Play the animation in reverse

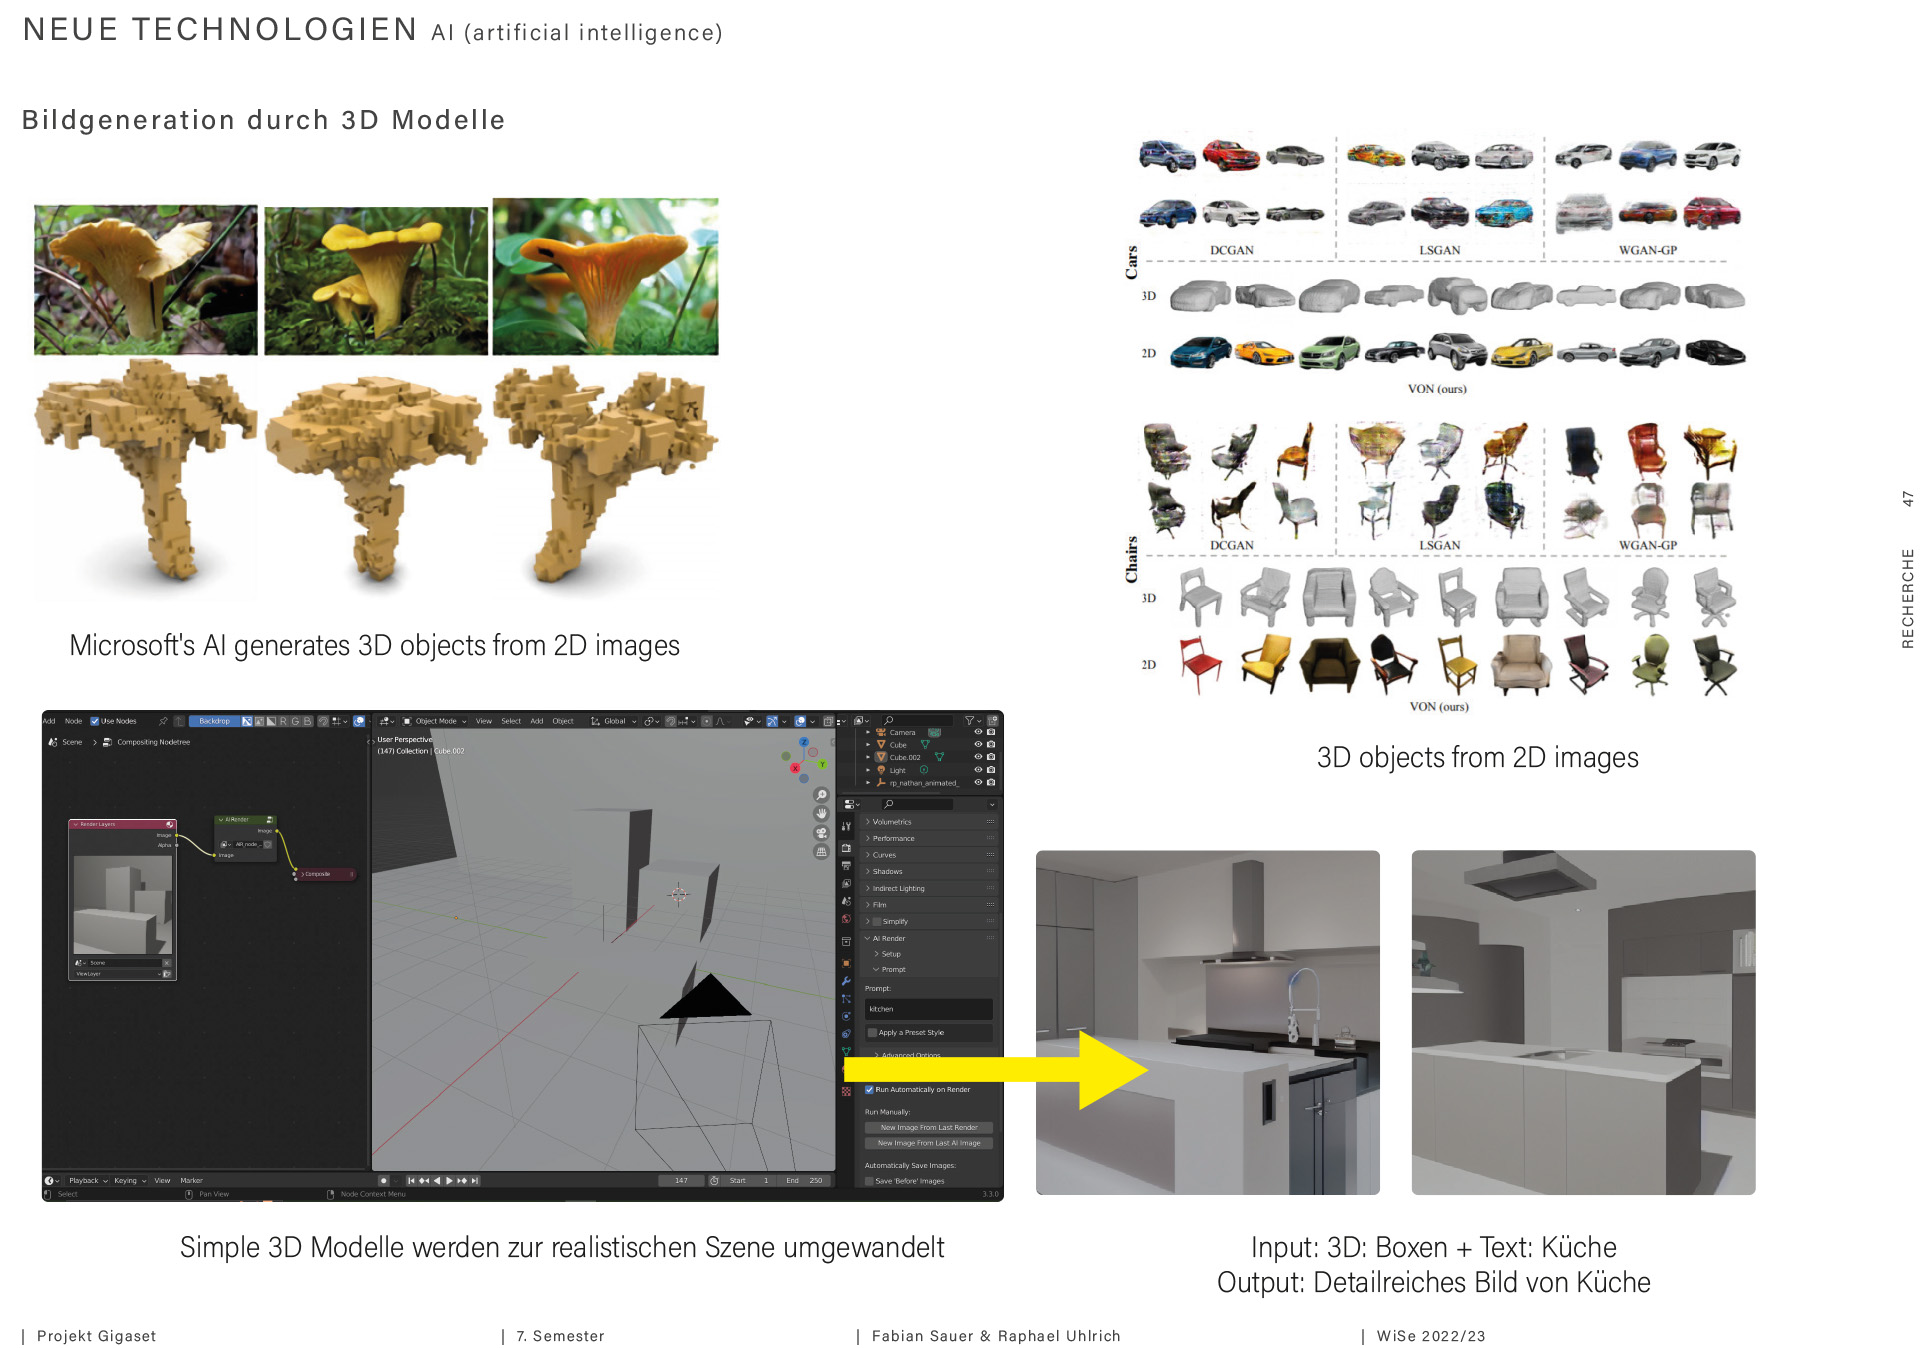[437, 1181]
